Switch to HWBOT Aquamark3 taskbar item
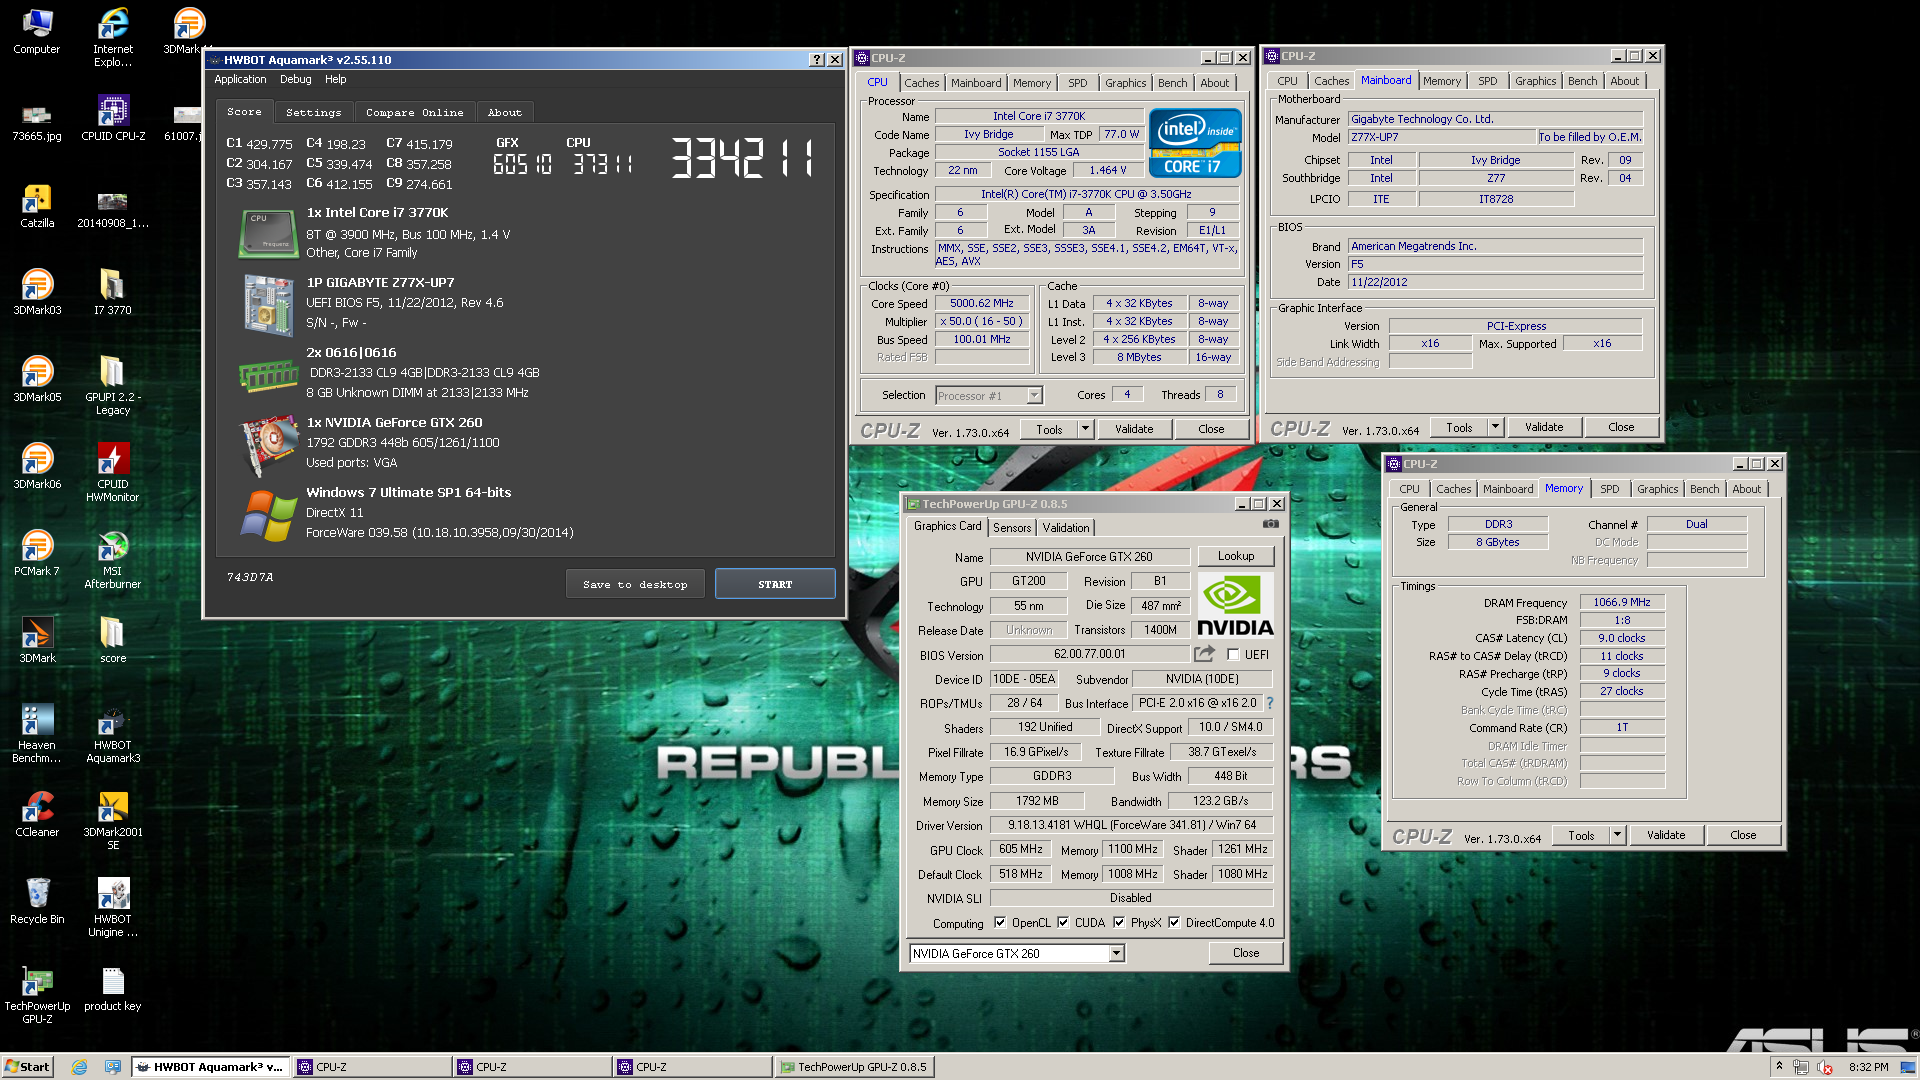The width and height of the screenshot is (1920, 1080). (x=210, y=1067)
